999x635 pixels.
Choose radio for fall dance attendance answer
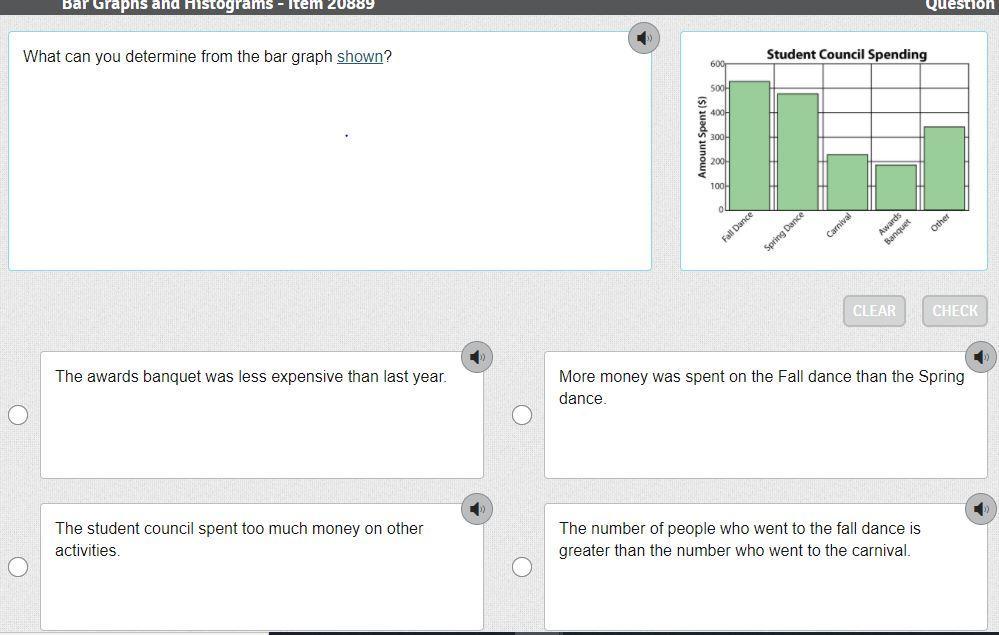point(522,567)
